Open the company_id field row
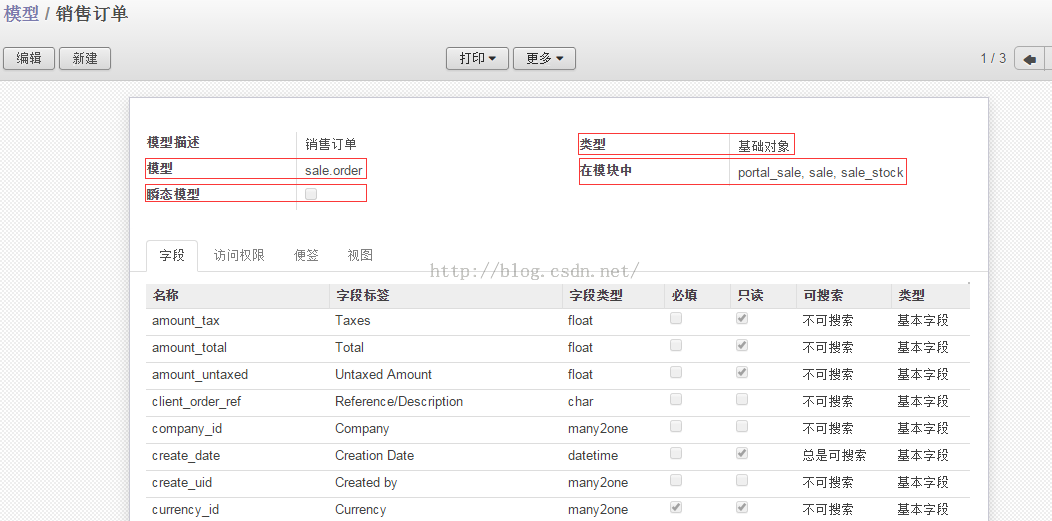1052x521 pixels. [x=187, y=428]
